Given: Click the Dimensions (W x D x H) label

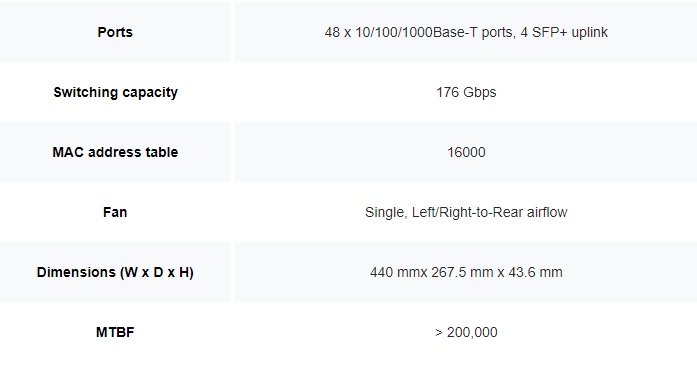Looking at the screenshot, I should 115,272.
